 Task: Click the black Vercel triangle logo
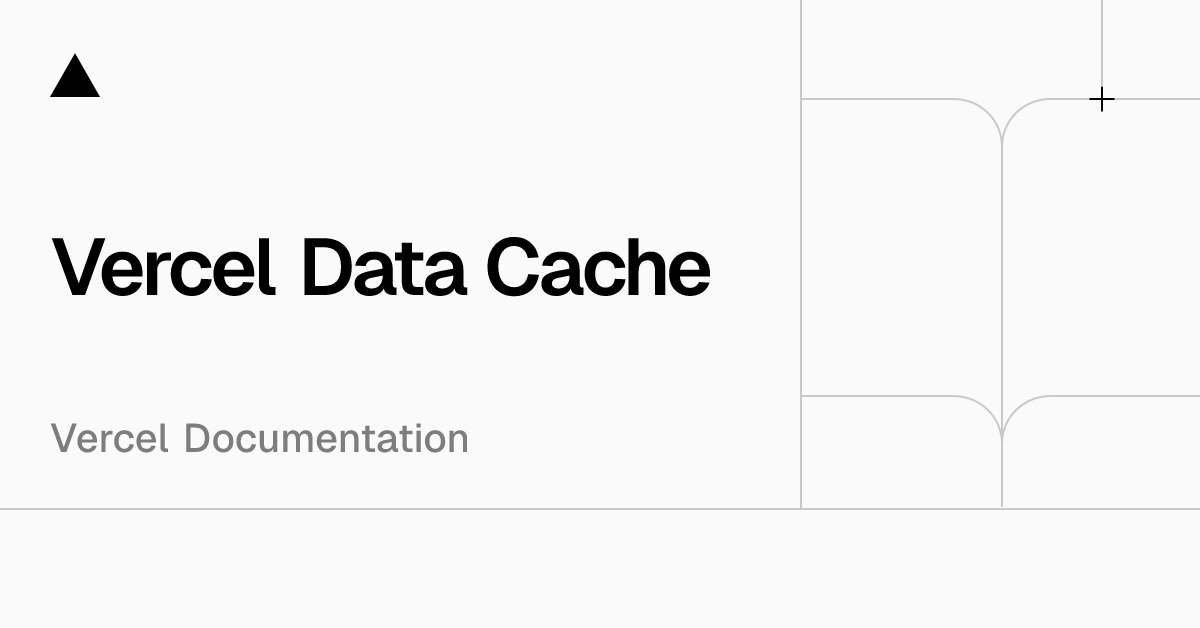click(75, 77)
